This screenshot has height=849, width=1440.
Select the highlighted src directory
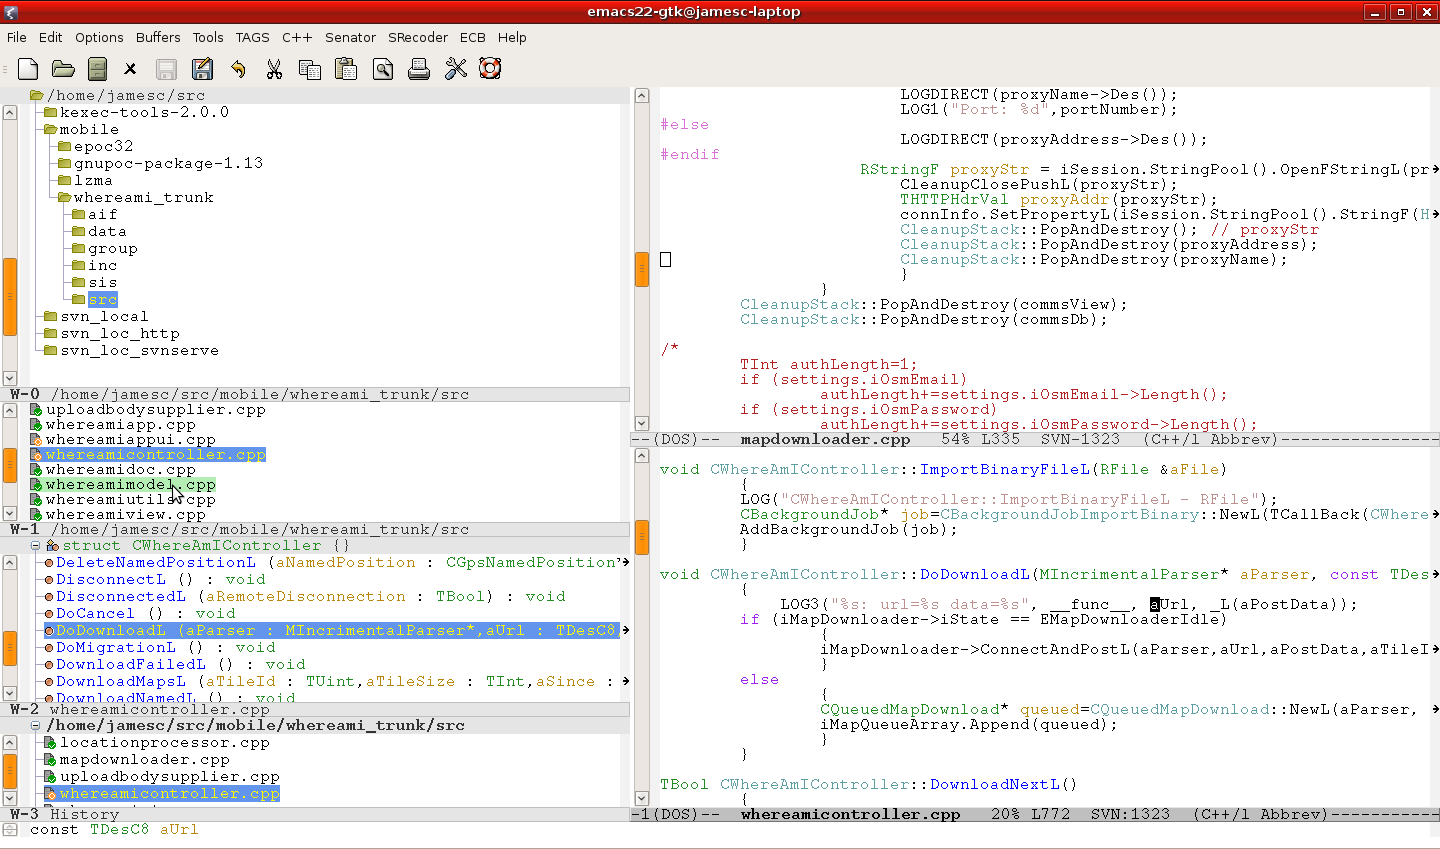[103, 299]
